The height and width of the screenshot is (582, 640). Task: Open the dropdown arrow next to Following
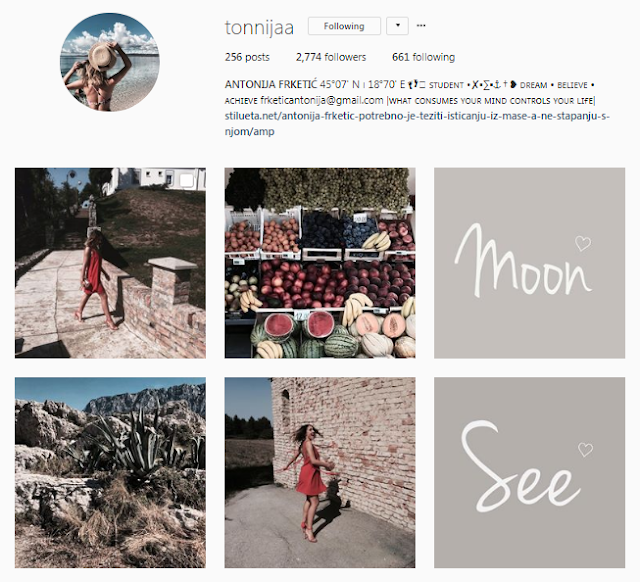398,26
